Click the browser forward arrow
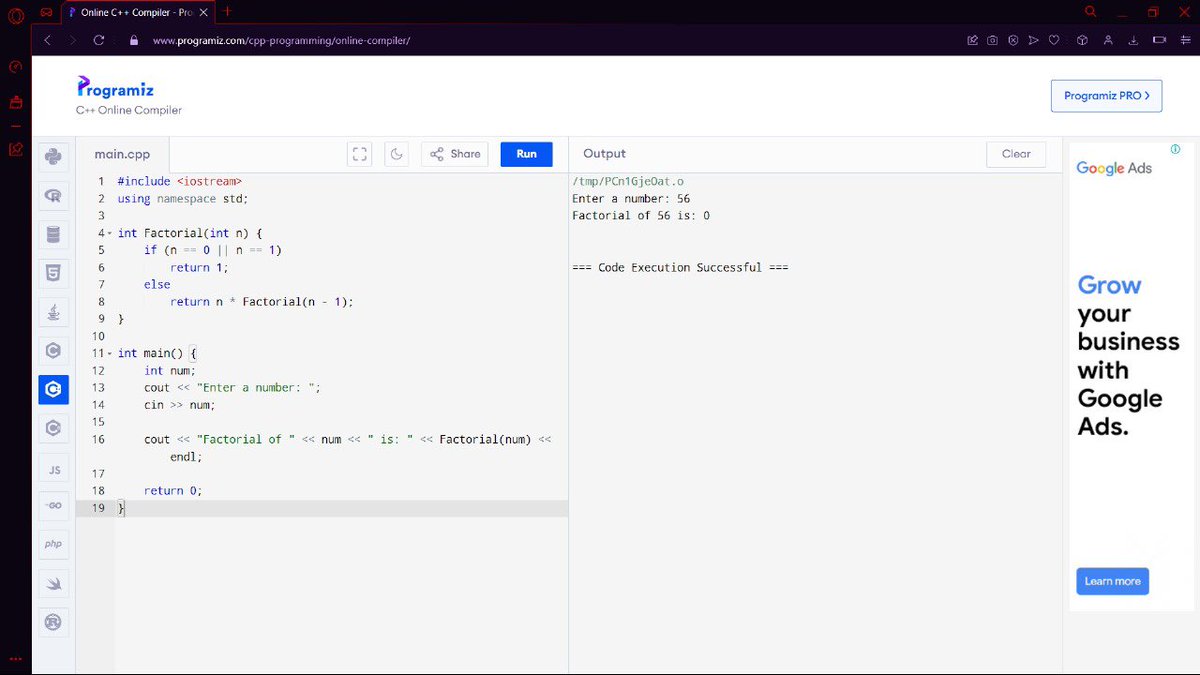The image size is (1200, 675). pyautogui.click(x=73, y=40)
